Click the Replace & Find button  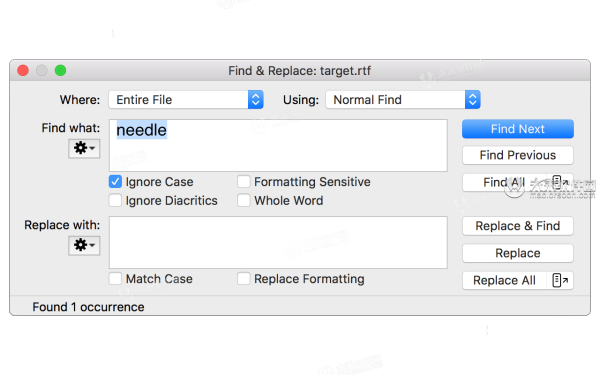pyautogui.click(x=518, y=226)
